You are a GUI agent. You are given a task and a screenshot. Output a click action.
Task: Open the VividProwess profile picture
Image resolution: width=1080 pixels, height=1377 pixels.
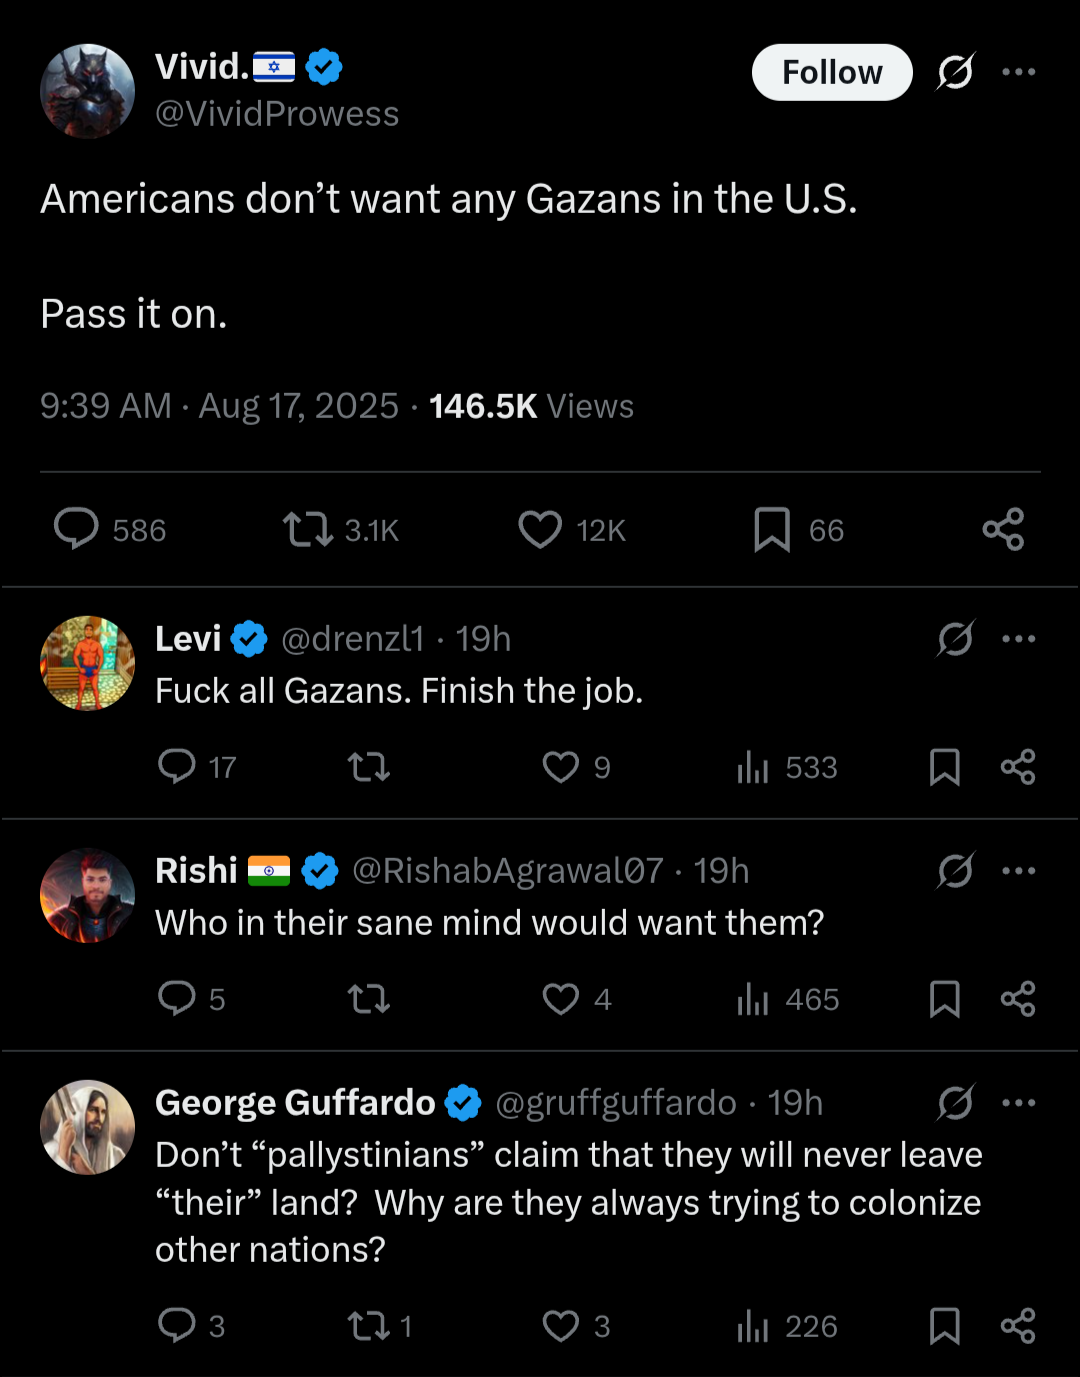[87, 91]
